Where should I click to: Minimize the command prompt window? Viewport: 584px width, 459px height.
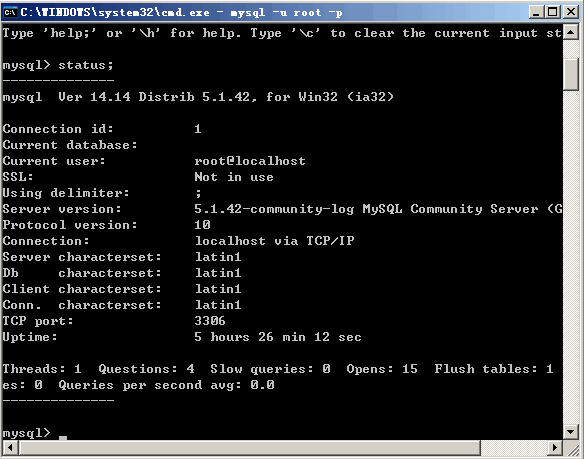tap(536, 12)
